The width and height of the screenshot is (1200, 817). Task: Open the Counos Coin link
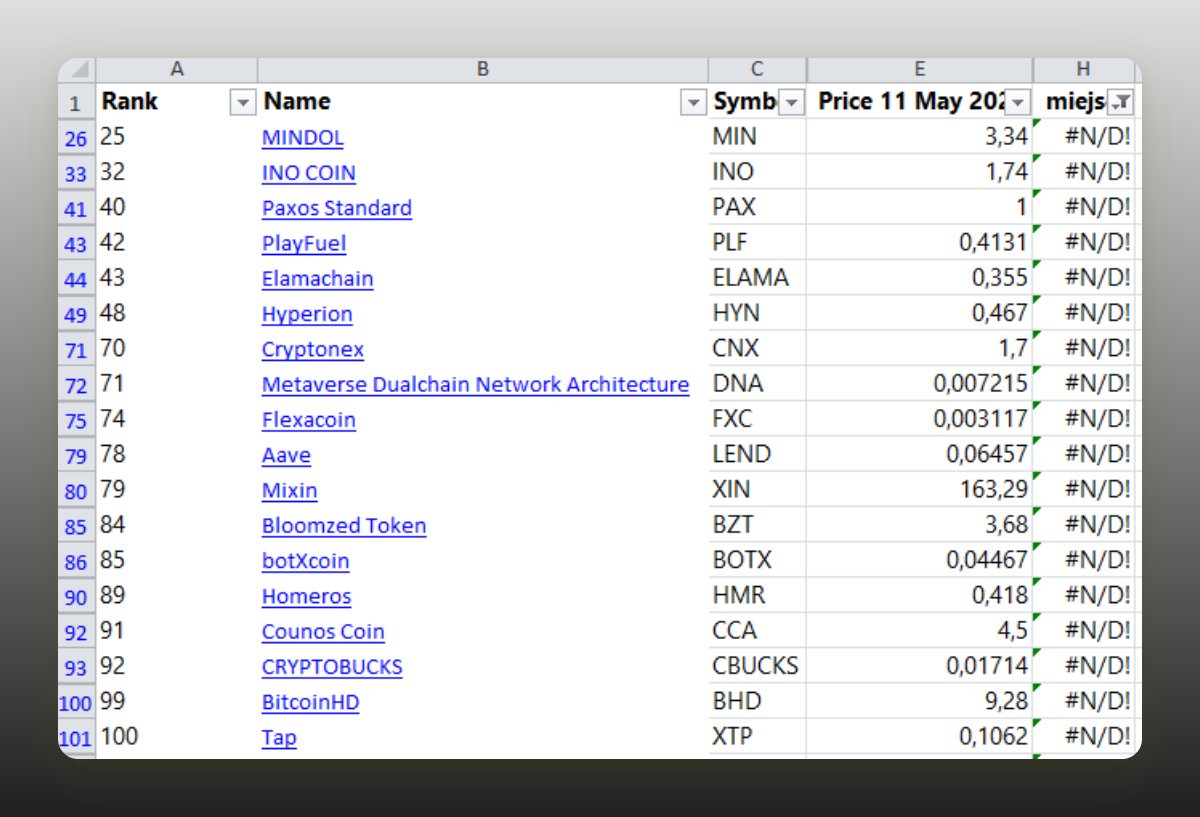point(323,632)
